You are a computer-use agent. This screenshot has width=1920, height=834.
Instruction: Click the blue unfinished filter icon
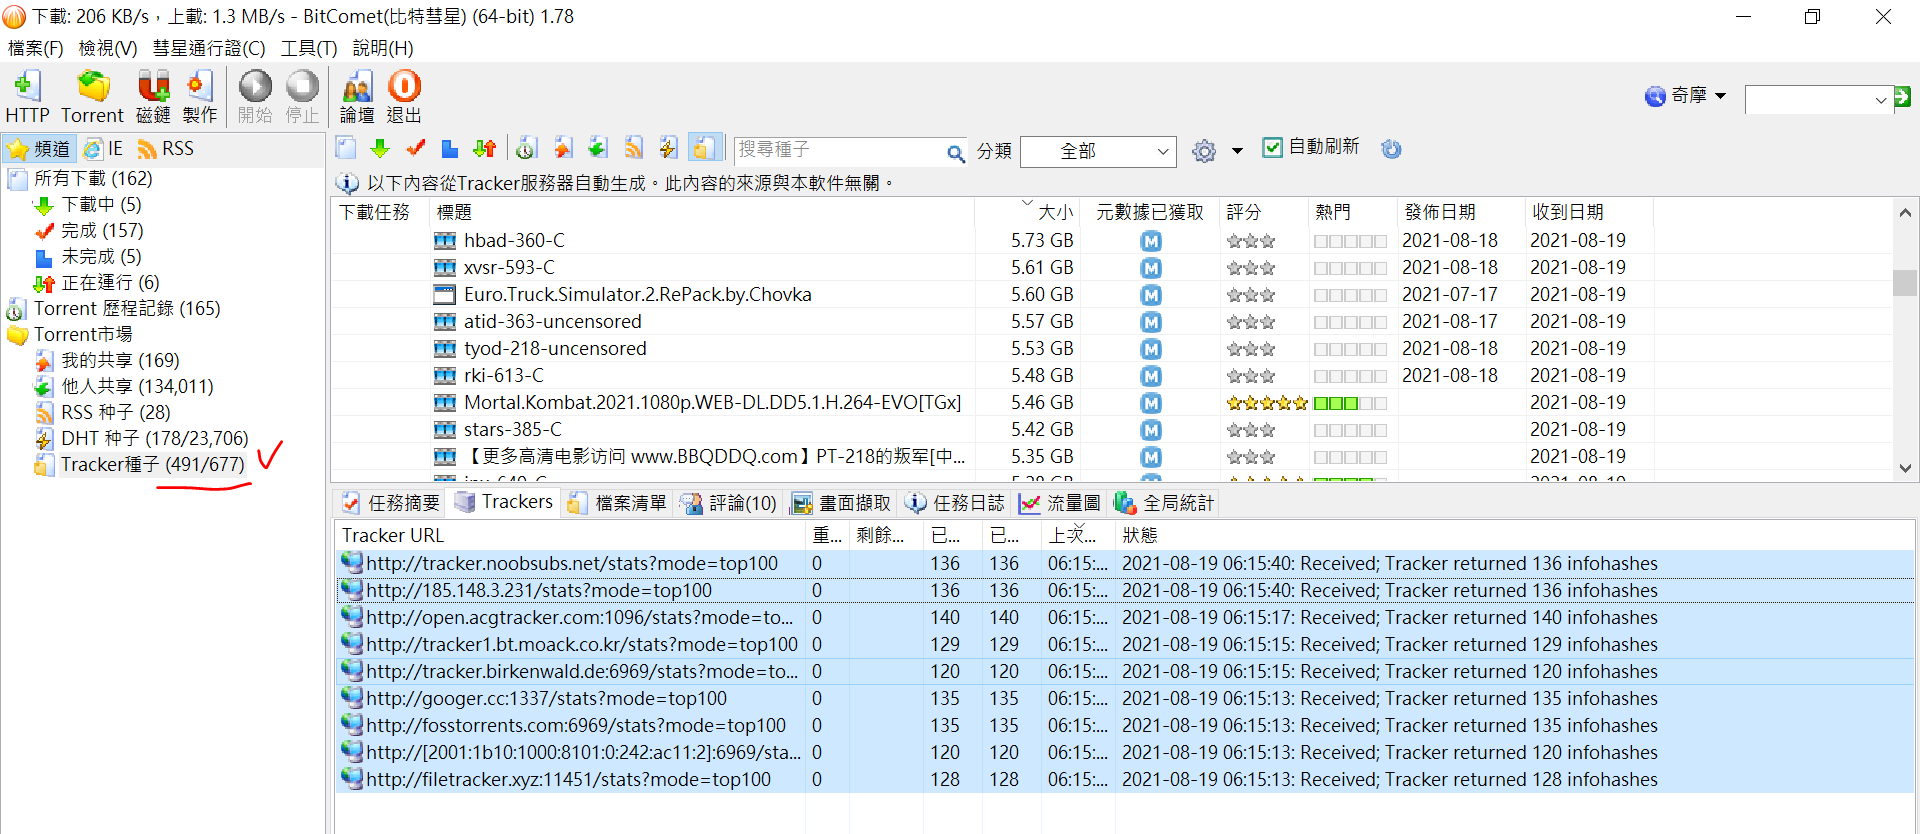point(450,148)
